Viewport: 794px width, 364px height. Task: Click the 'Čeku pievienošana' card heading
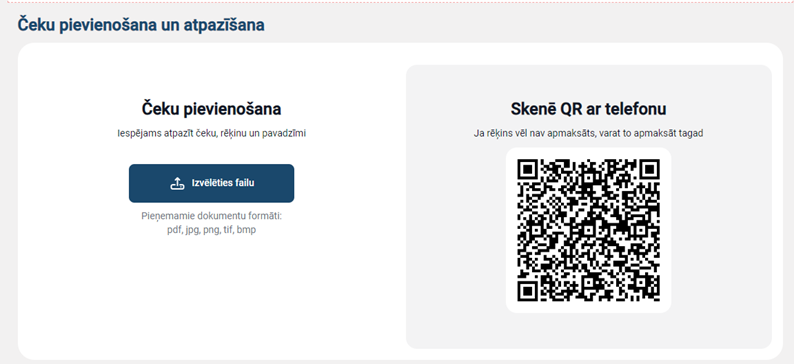[211, 109]
